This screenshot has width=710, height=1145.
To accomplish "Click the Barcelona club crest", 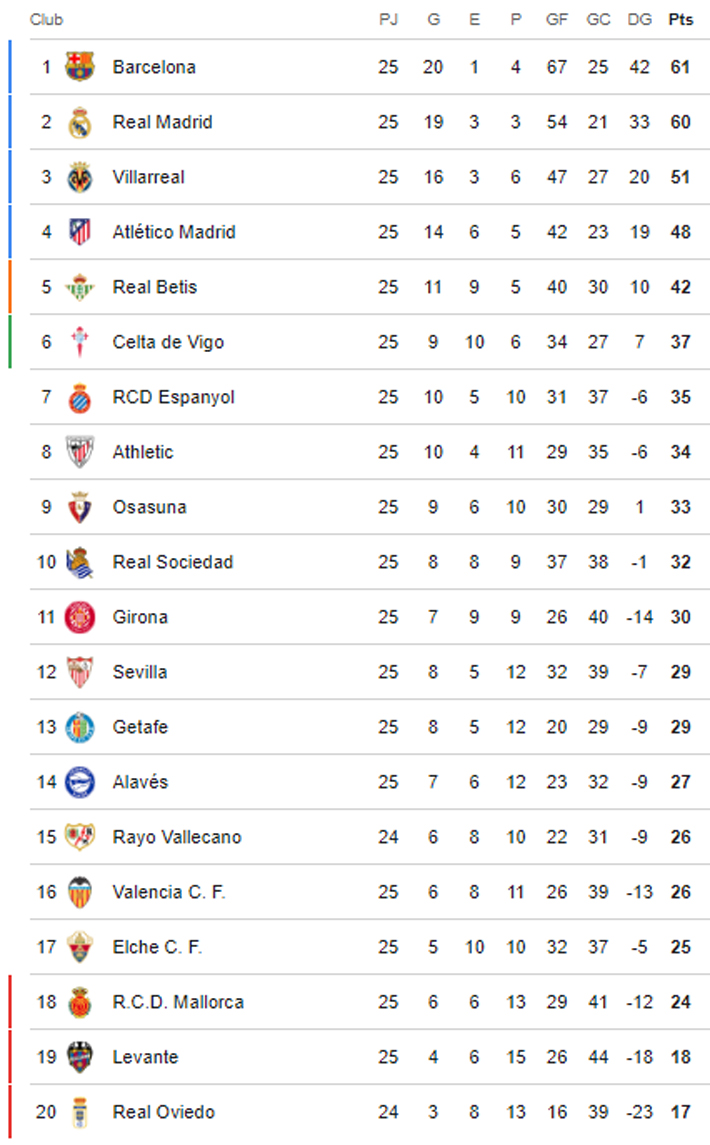I will click(79, 67).
